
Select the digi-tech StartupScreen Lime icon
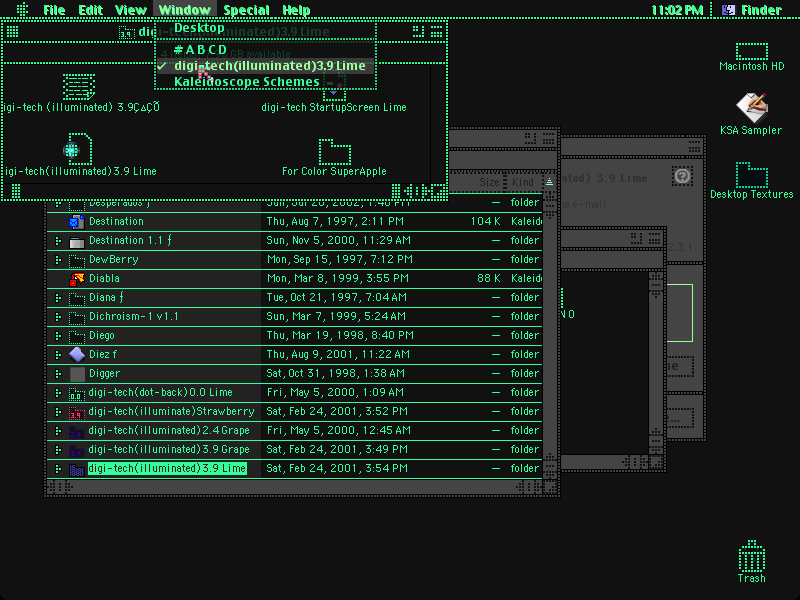[x=334, y=87]
